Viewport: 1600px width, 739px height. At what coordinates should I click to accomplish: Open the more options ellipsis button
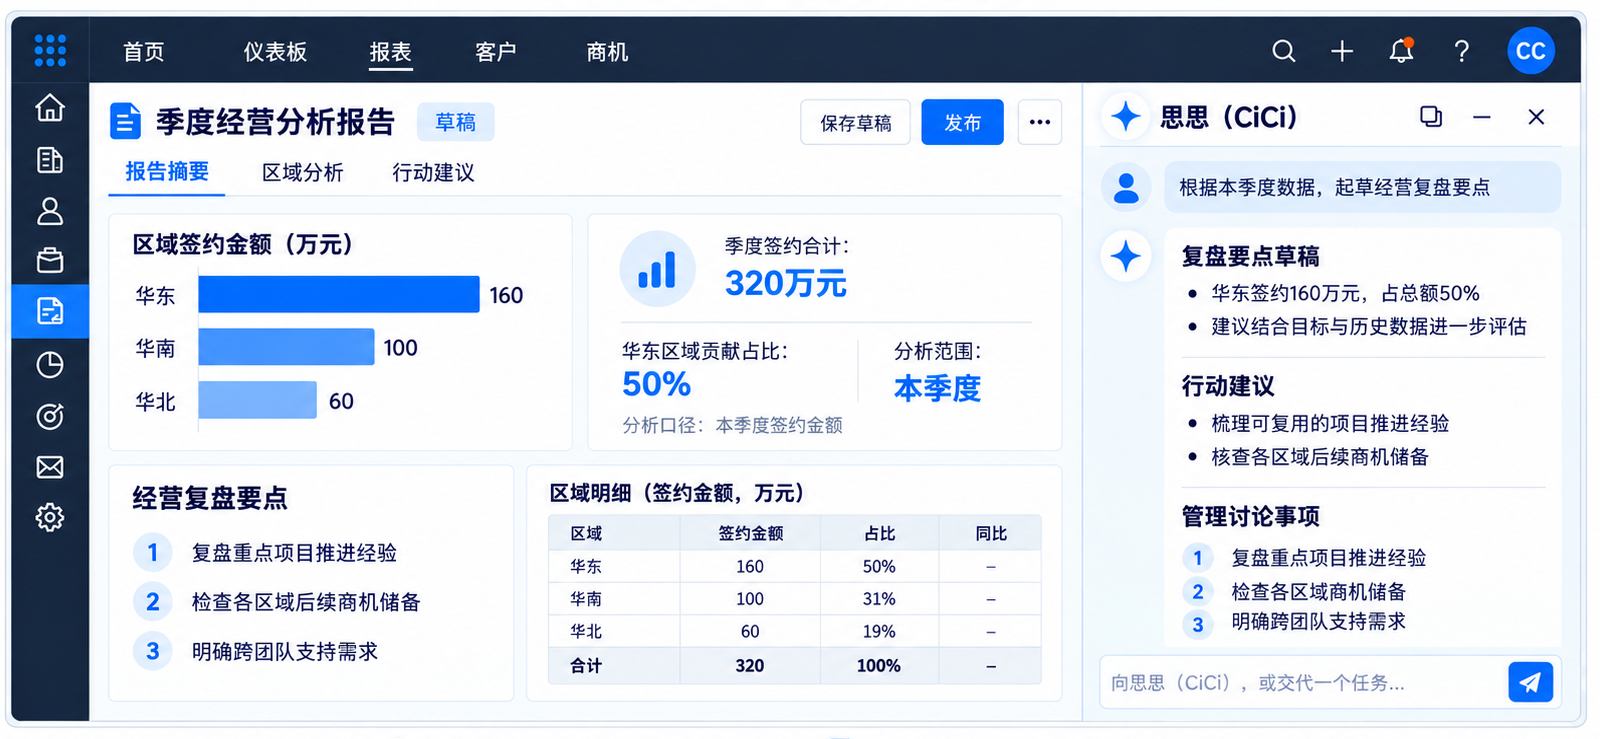1040,122
